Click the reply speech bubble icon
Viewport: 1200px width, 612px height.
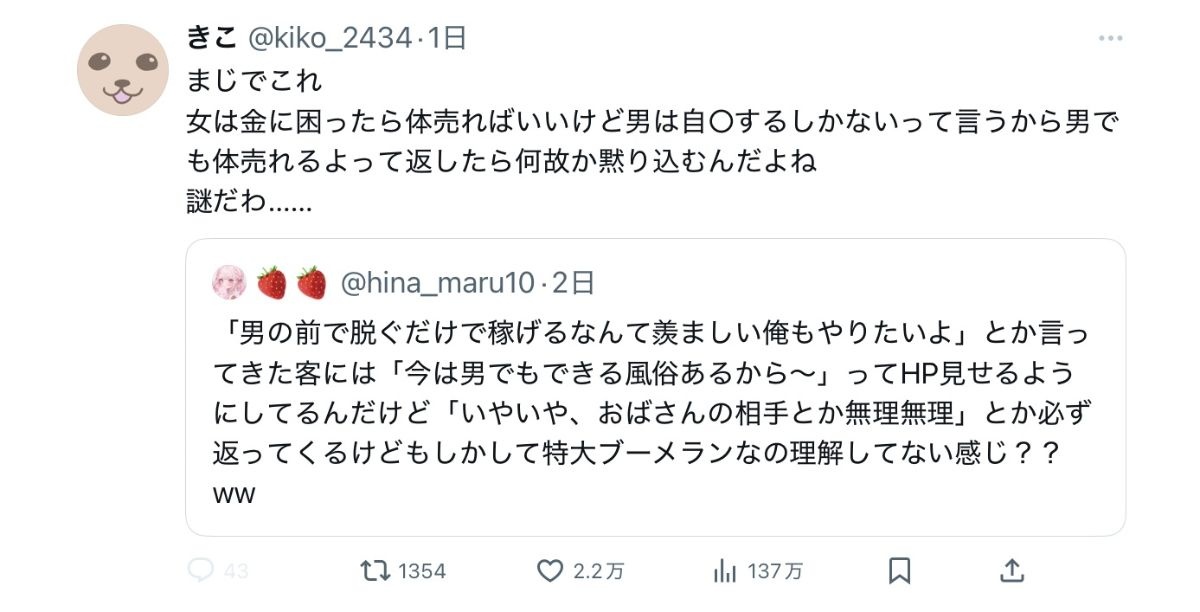point(201,571)
